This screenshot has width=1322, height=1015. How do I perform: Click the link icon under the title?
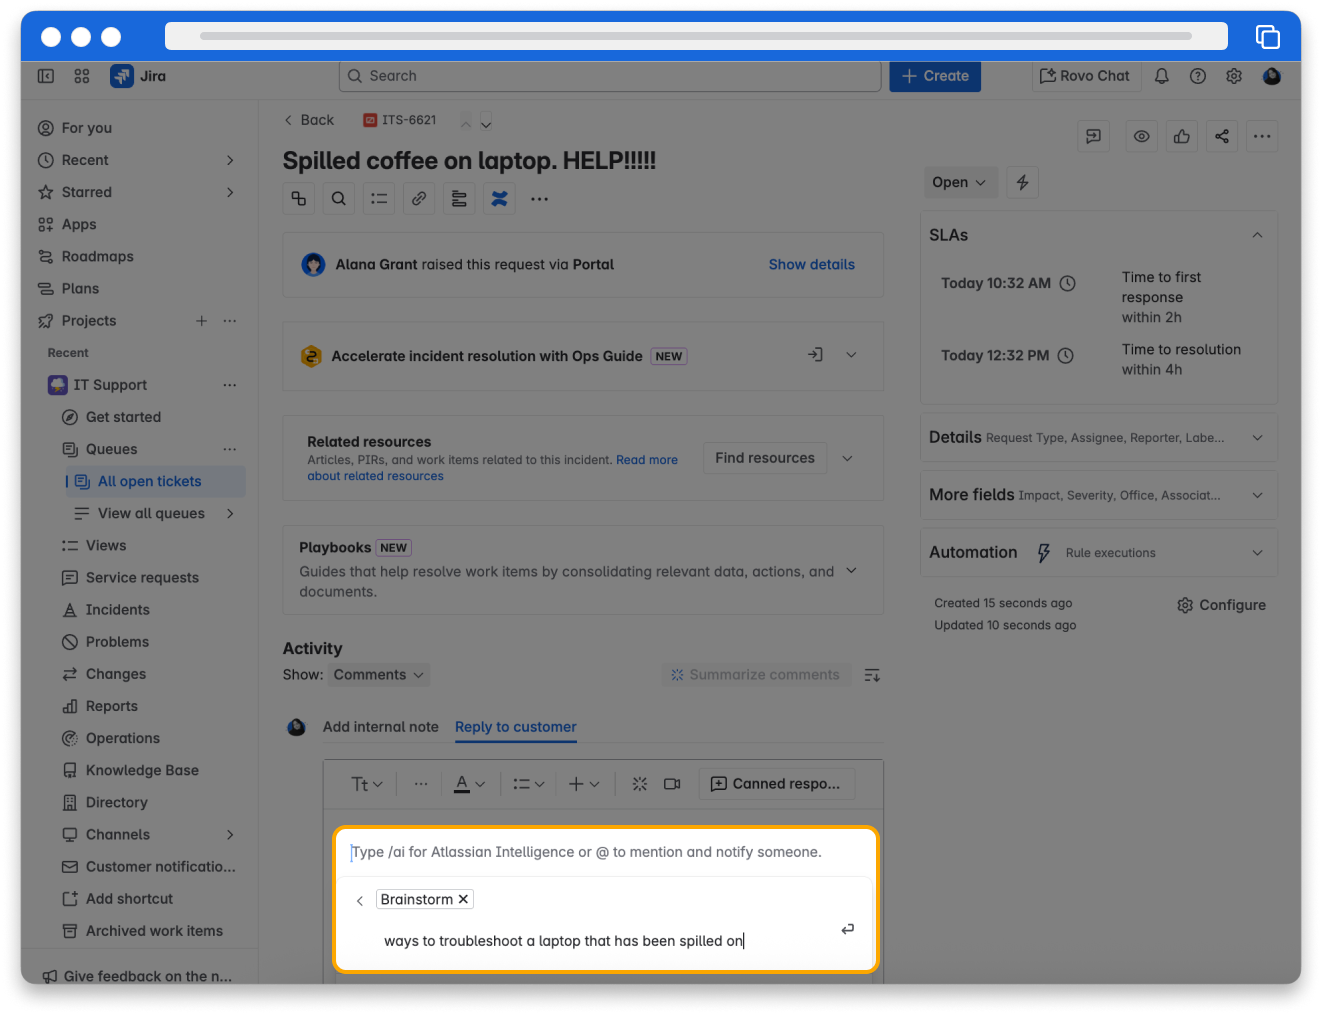click(x=419, y=199)
